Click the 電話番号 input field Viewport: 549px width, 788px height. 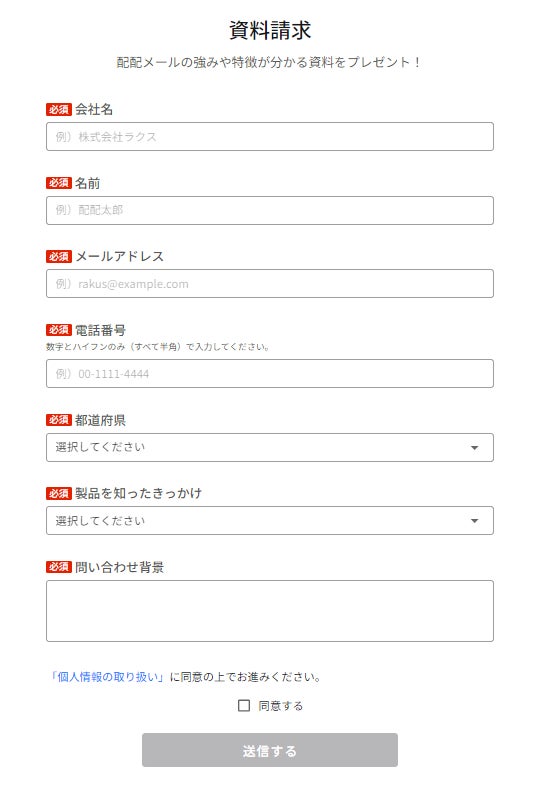pos(269,373)
